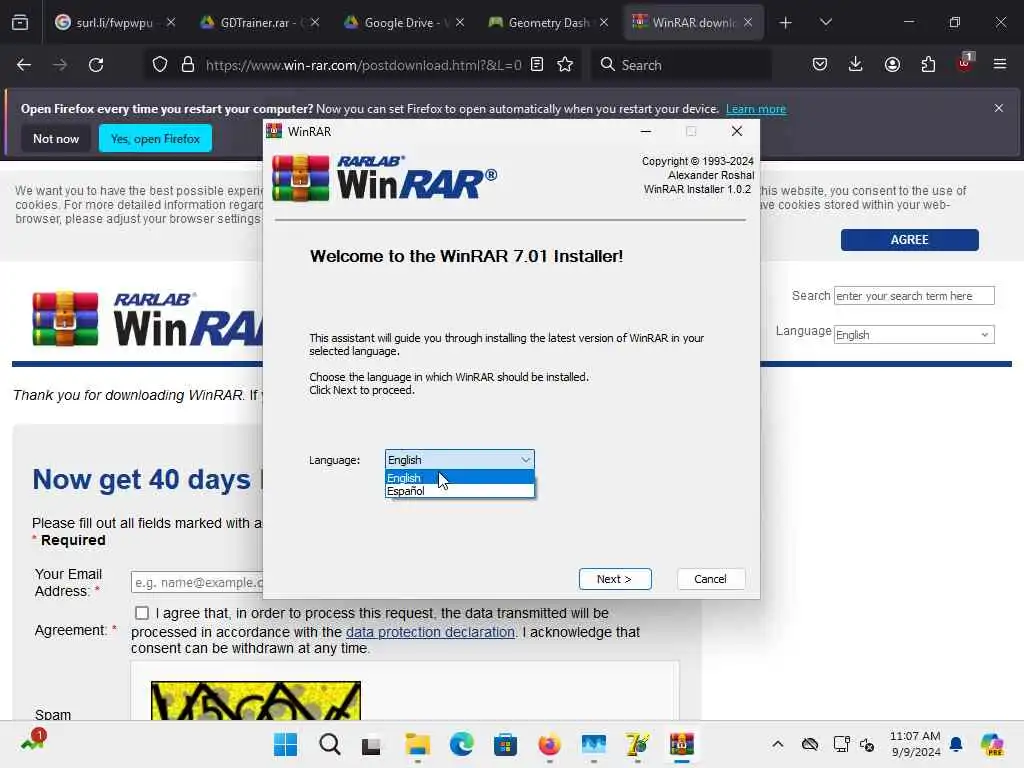Open the Firefox account icon

(x=892, y=65)
